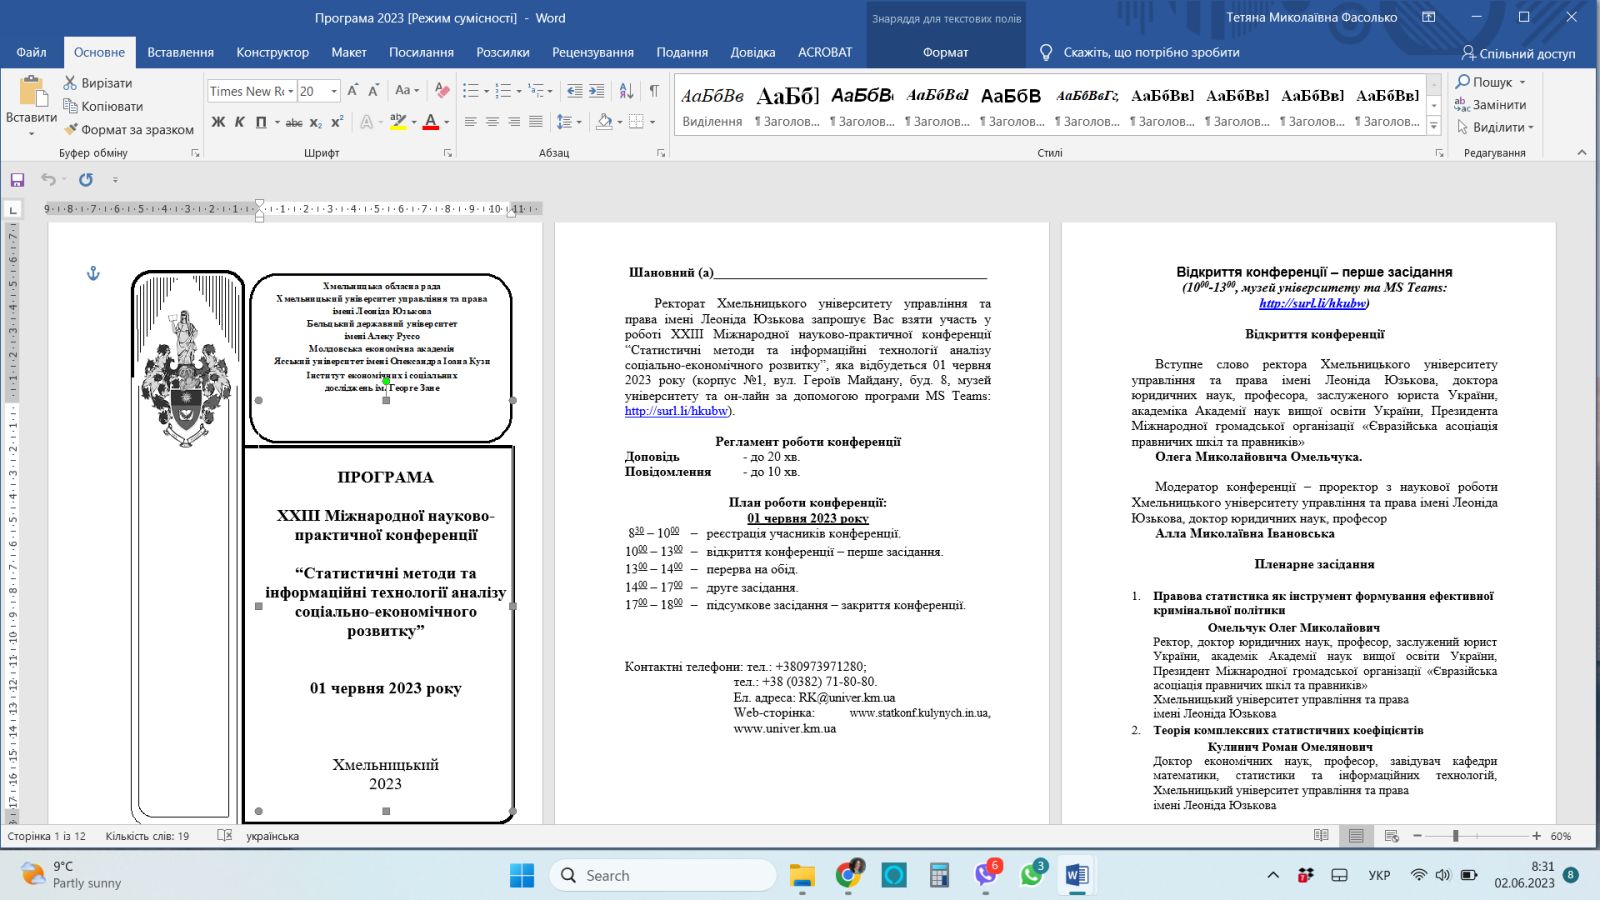Switch to Read Mode view icon
This screenshot has width=1600, height=900.
click(1321, 836)
